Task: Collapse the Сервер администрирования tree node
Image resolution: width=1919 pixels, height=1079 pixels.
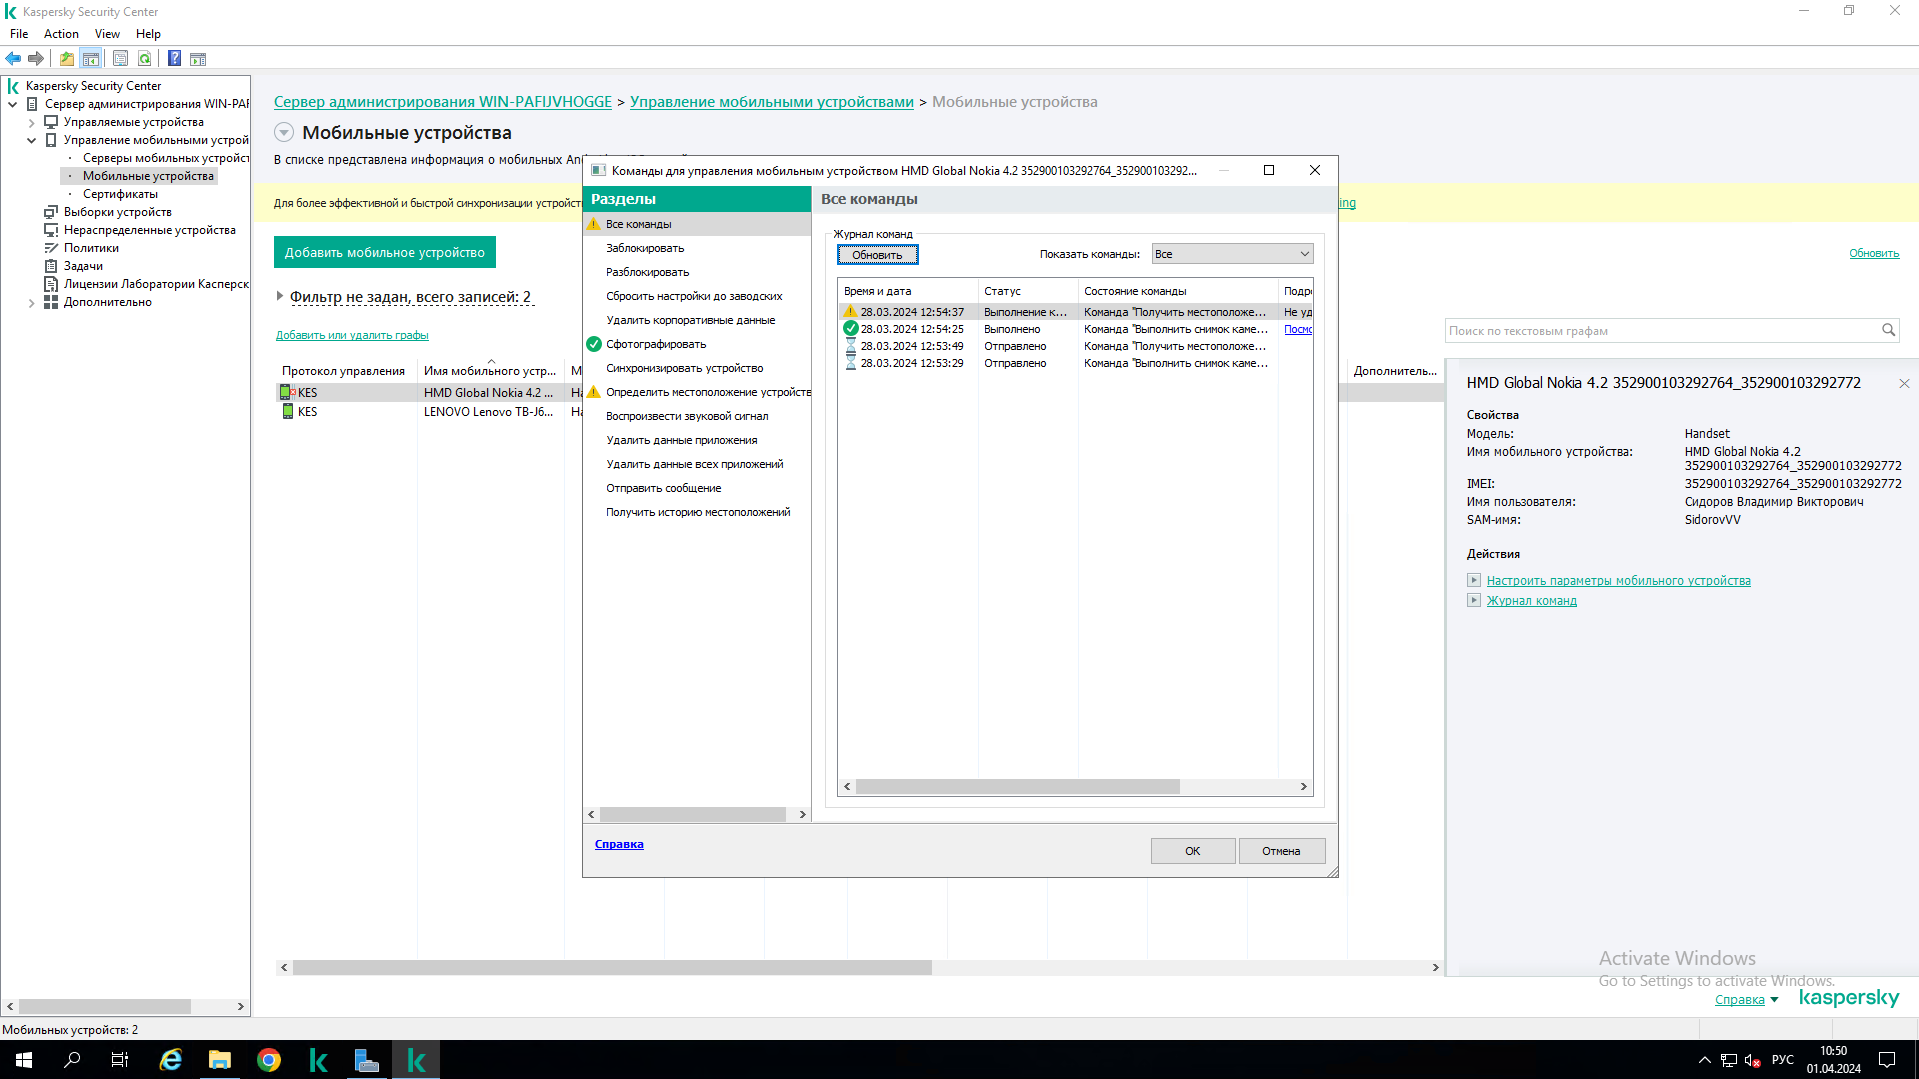Action: [x=13, y=104]
